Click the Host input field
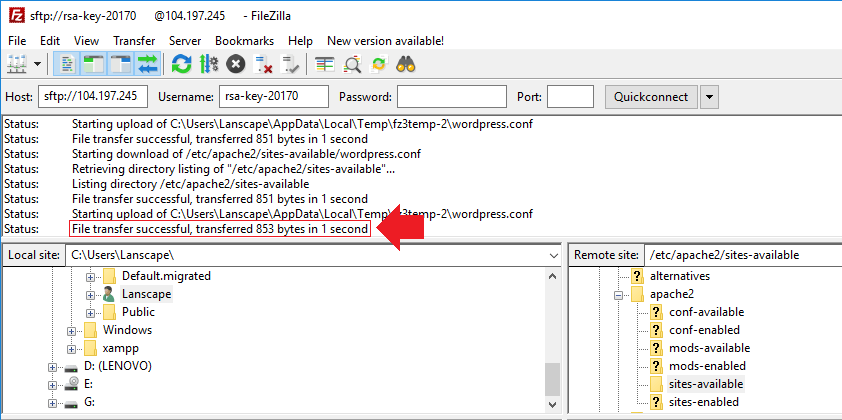This screenshot has width=842, height=420. click(x=93, y=97)
